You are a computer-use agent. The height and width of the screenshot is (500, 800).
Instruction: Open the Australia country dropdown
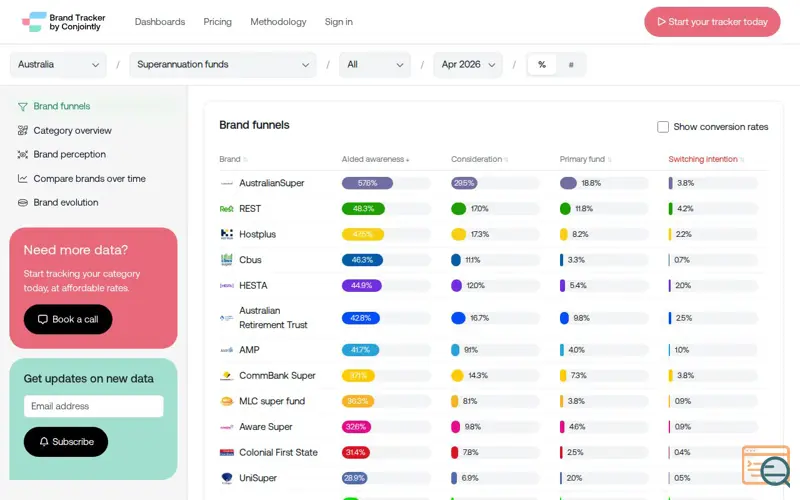(58, 65)
